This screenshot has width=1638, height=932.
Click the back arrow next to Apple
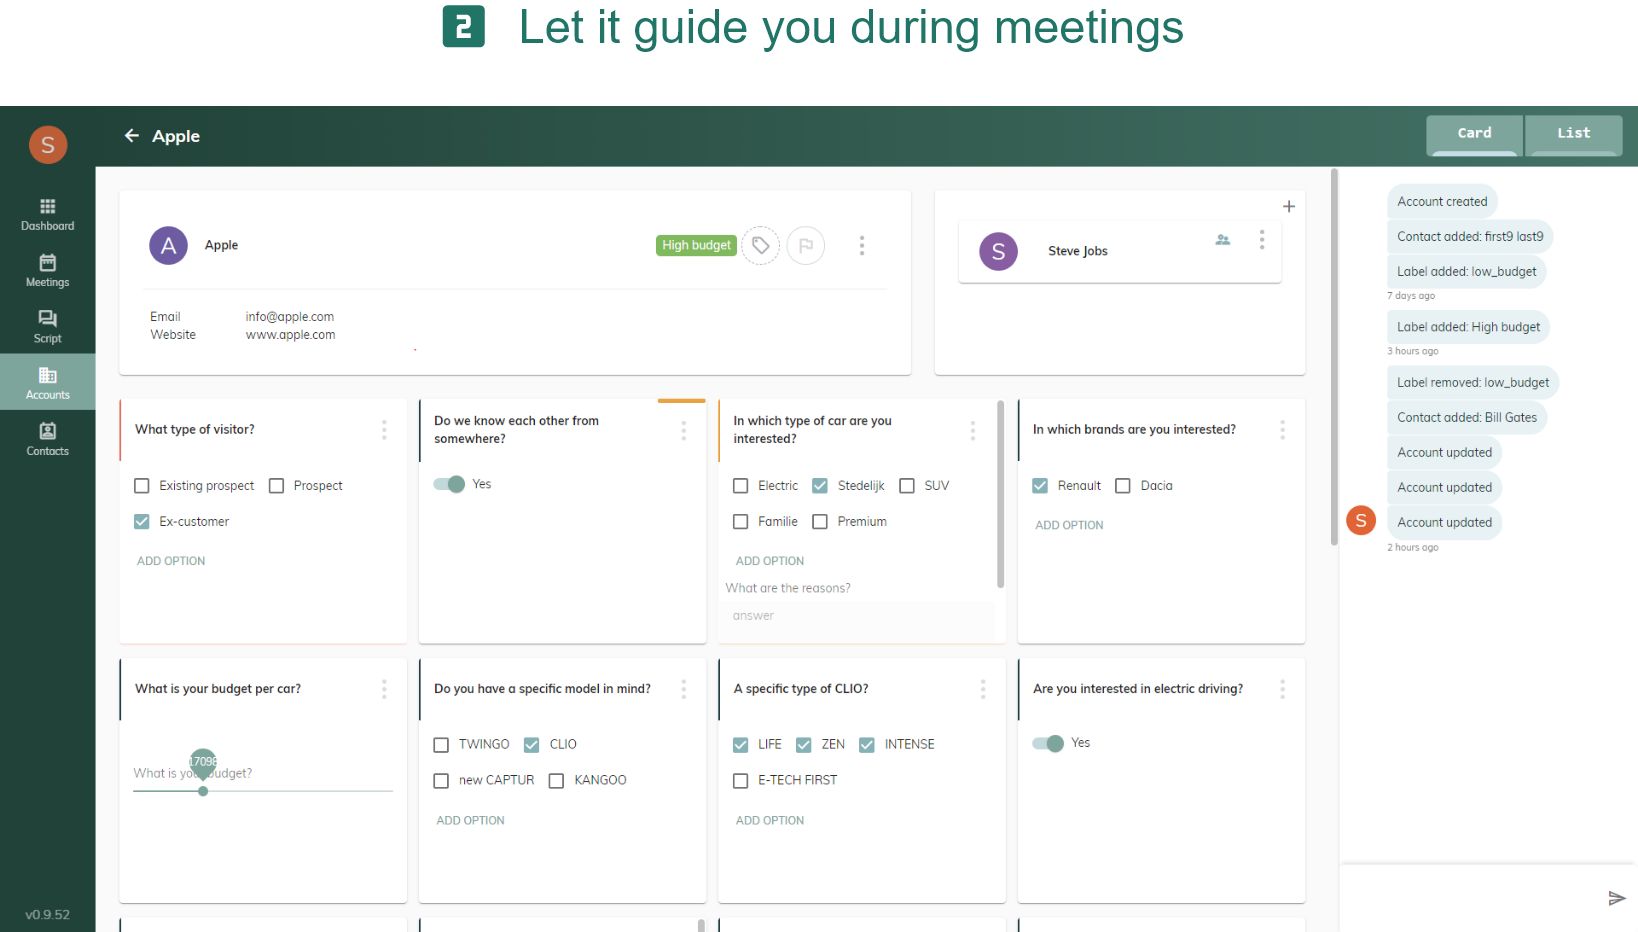[131, 136]
